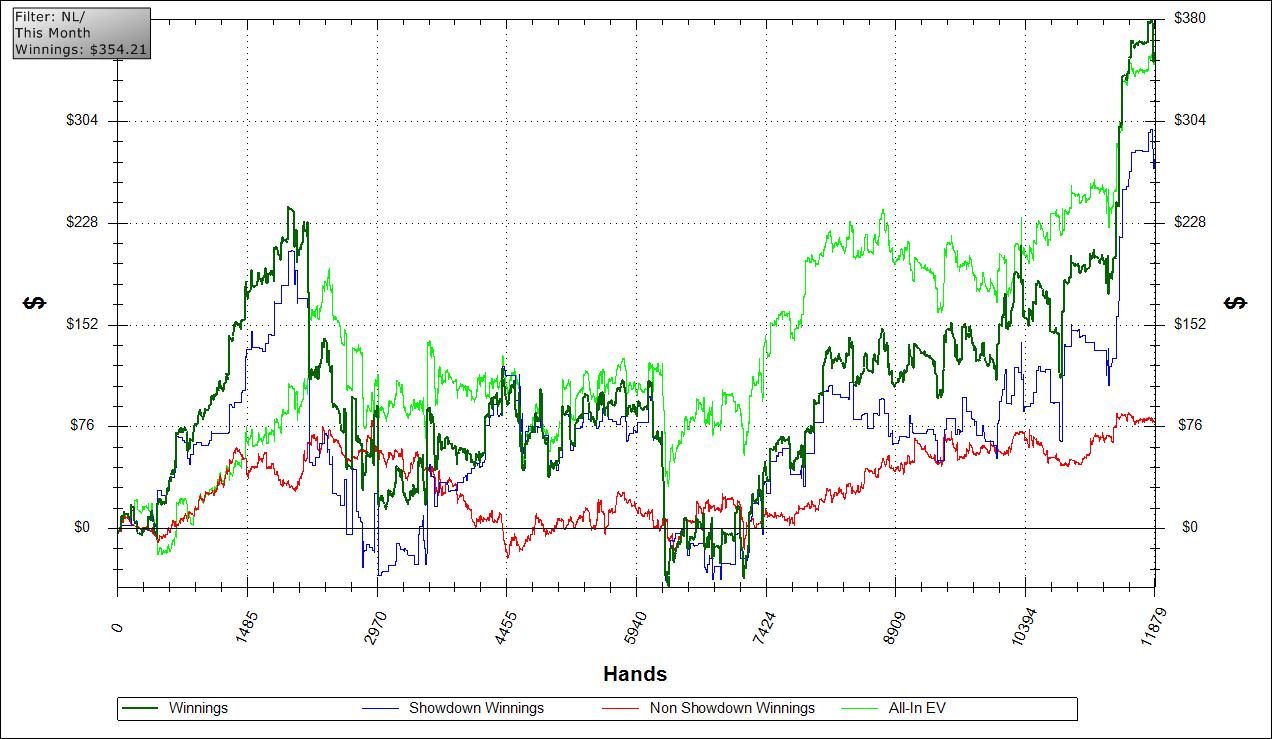Click the blue Showdown Winnings legend line

pos(380,709)
